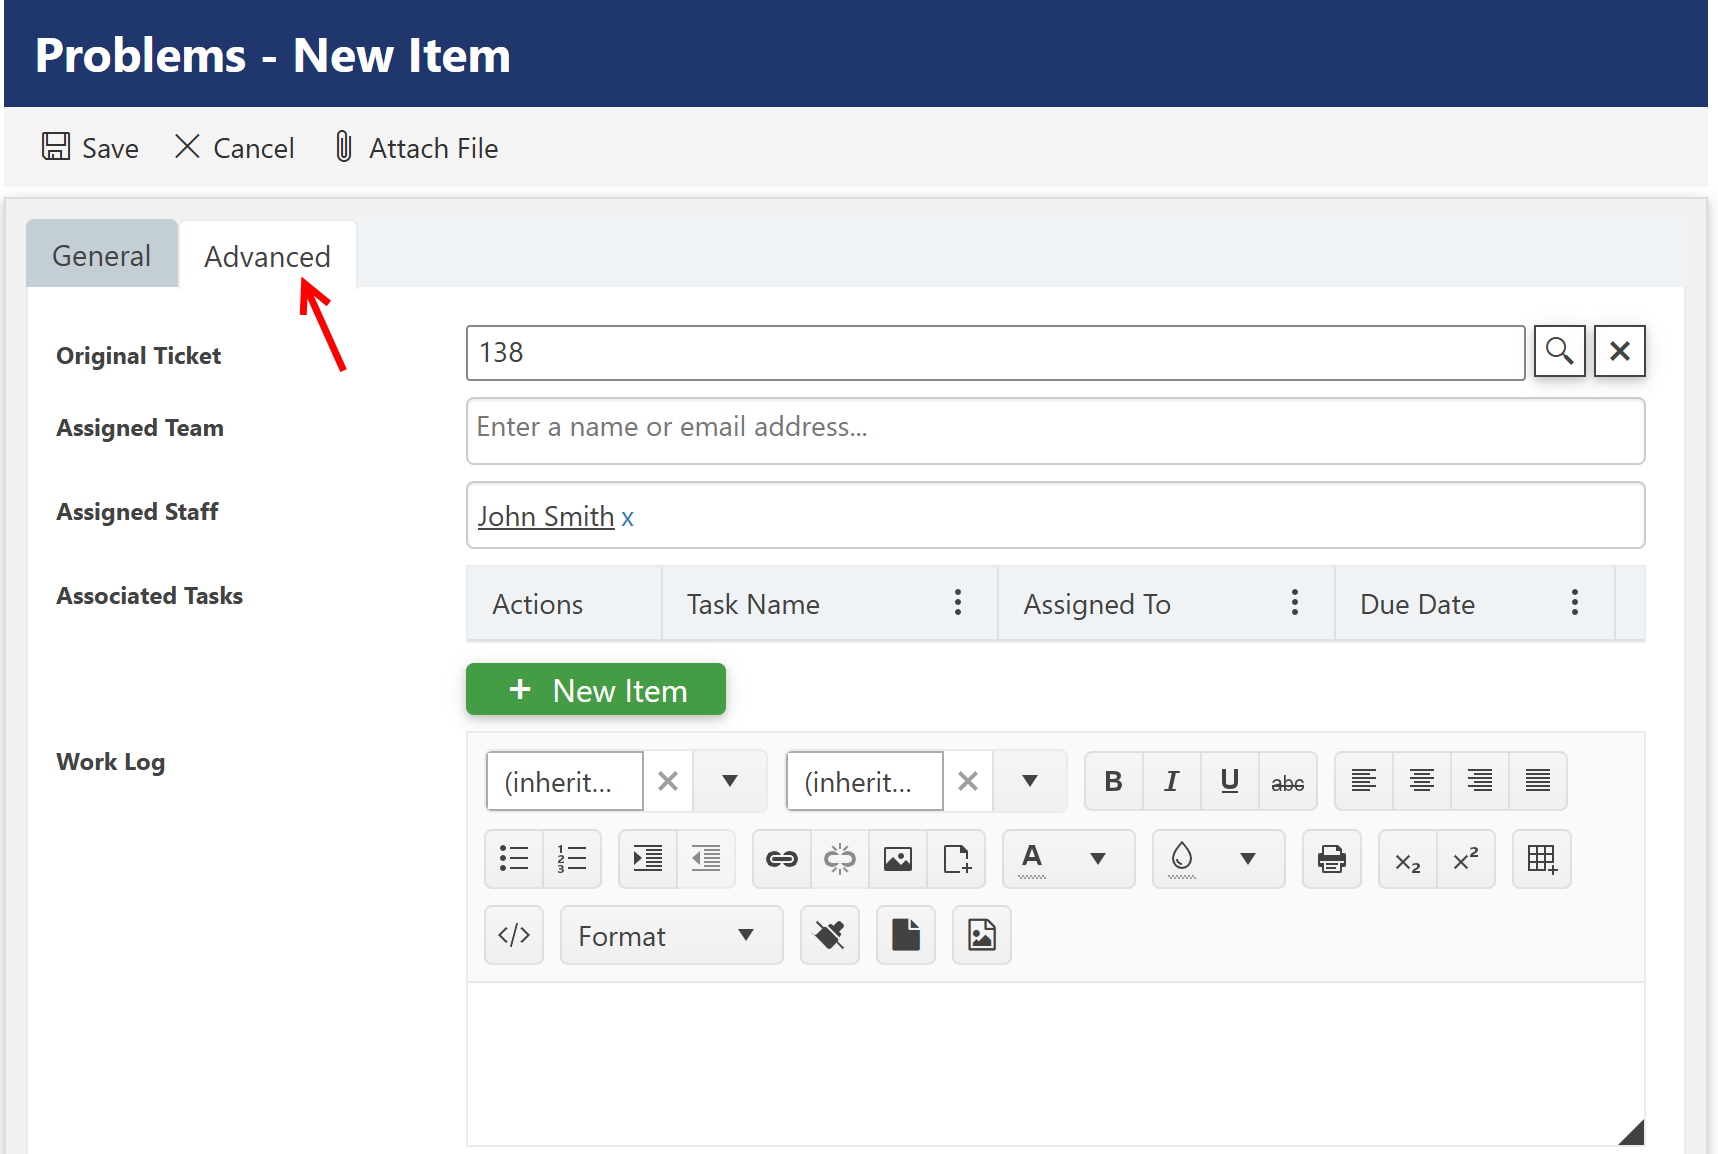Insert an image into the Work Log
This screenshot has width=1718, height=1154.
tap(897, 859)
